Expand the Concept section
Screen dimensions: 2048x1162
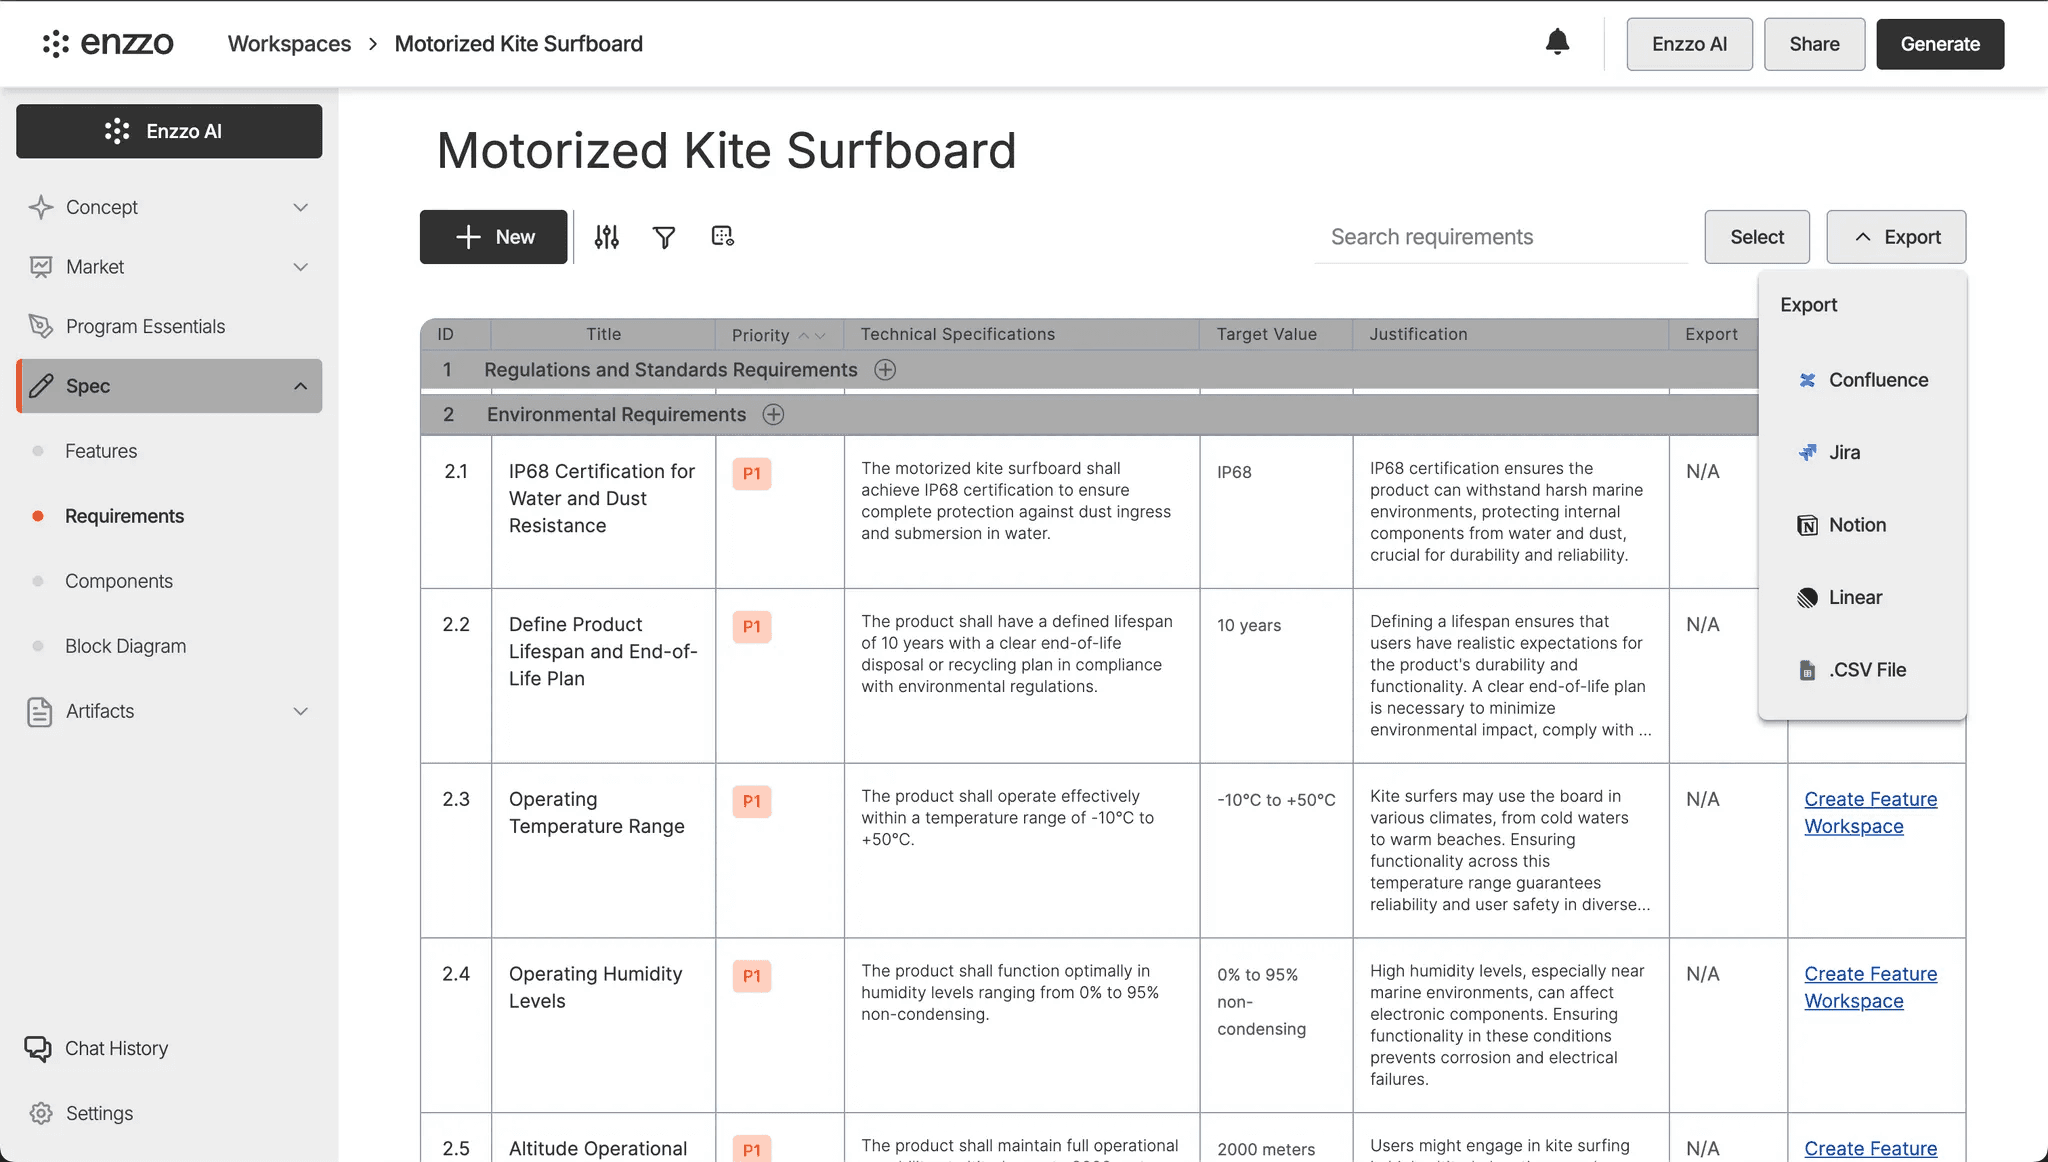(x=300, y=207)
